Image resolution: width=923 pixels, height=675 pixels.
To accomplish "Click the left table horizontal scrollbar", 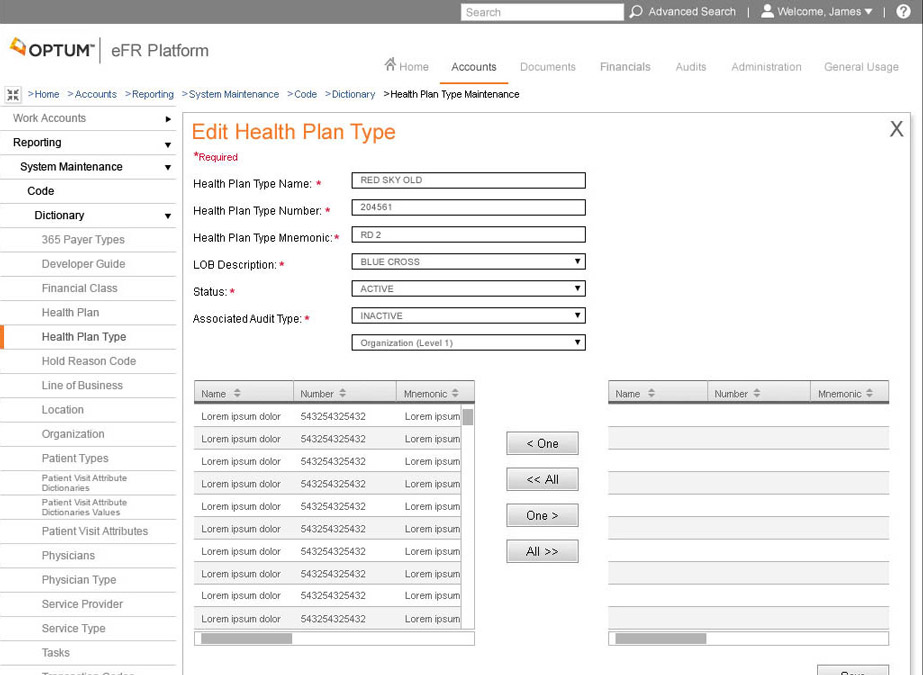I will (246, 638).
